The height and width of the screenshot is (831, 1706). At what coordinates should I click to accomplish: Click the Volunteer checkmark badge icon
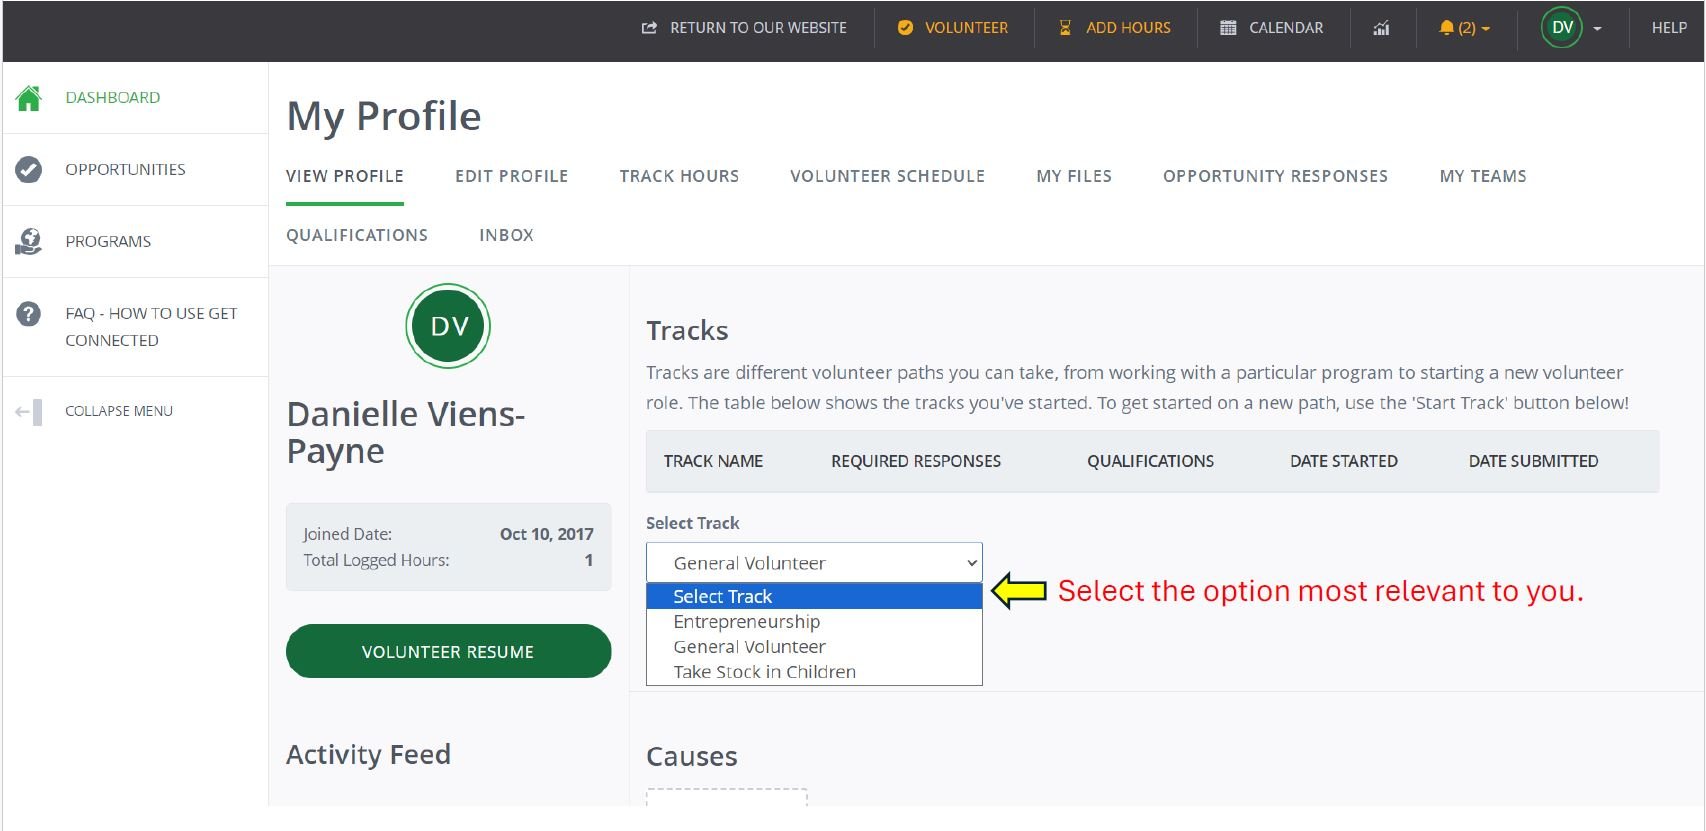905,28
